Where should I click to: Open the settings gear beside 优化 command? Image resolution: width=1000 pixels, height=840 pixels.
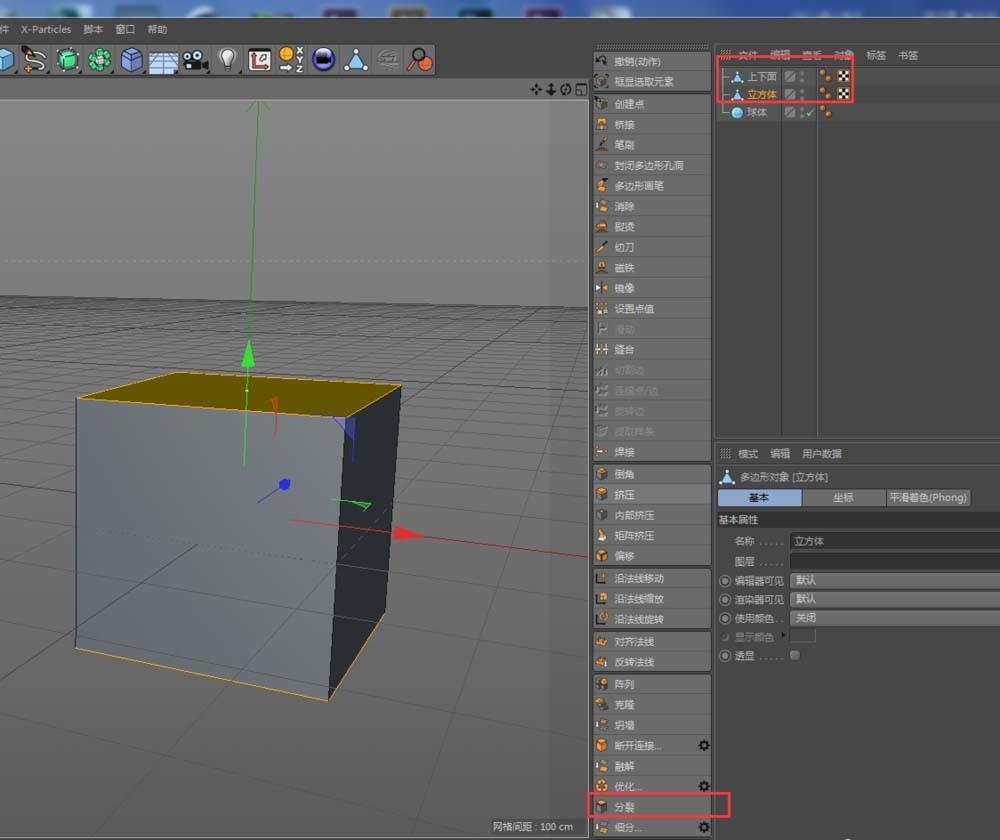click(x=703, y=786)
